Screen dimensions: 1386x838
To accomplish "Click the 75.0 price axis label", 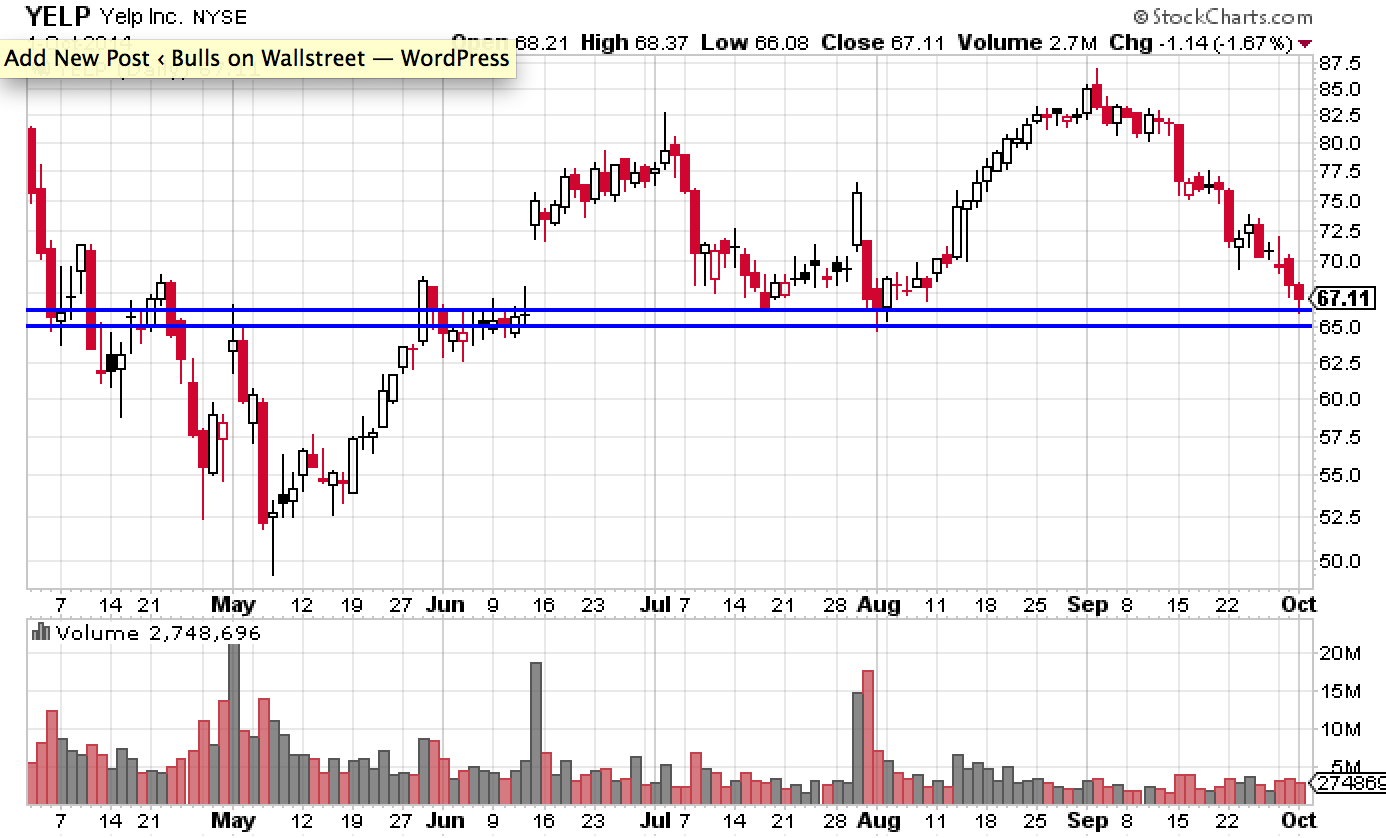I will point(1340,201).
